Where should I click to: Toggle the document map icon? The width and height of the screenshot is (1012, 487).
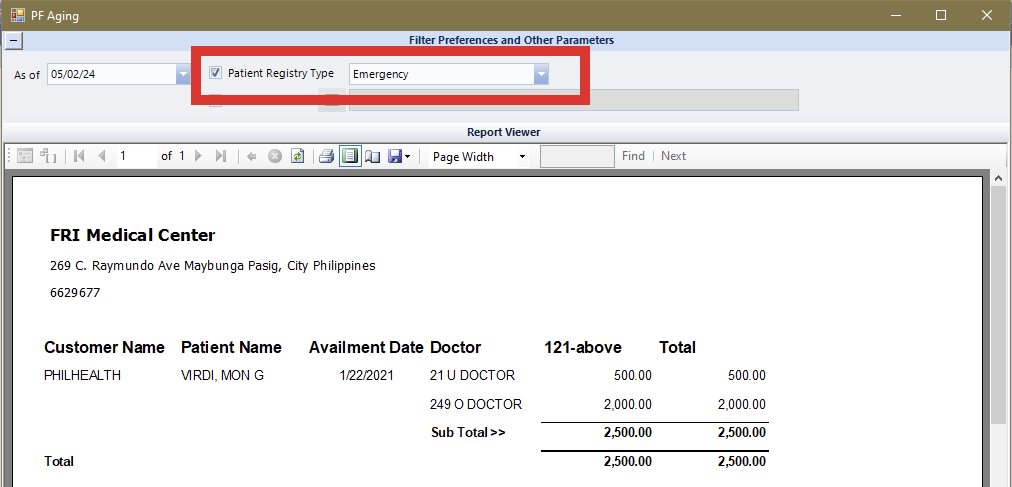[x=25, y=156]
